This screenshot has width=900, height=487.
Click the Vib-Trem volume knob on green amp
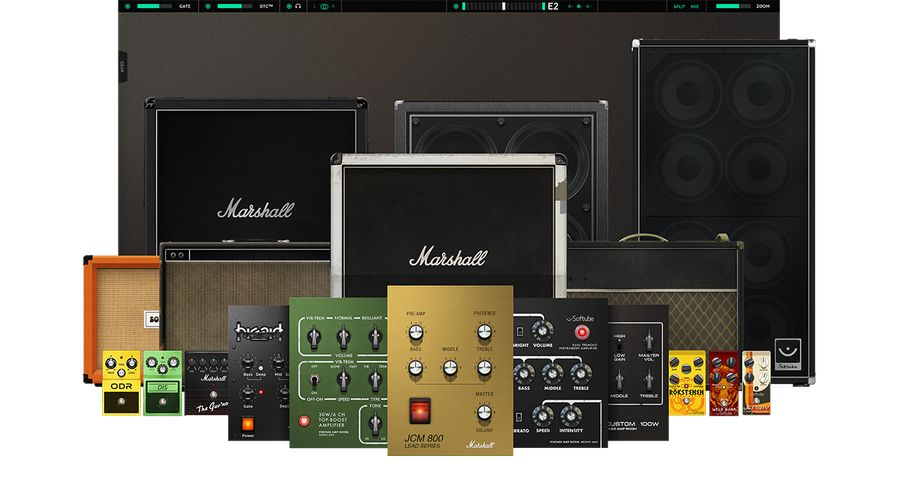point(313,338)
